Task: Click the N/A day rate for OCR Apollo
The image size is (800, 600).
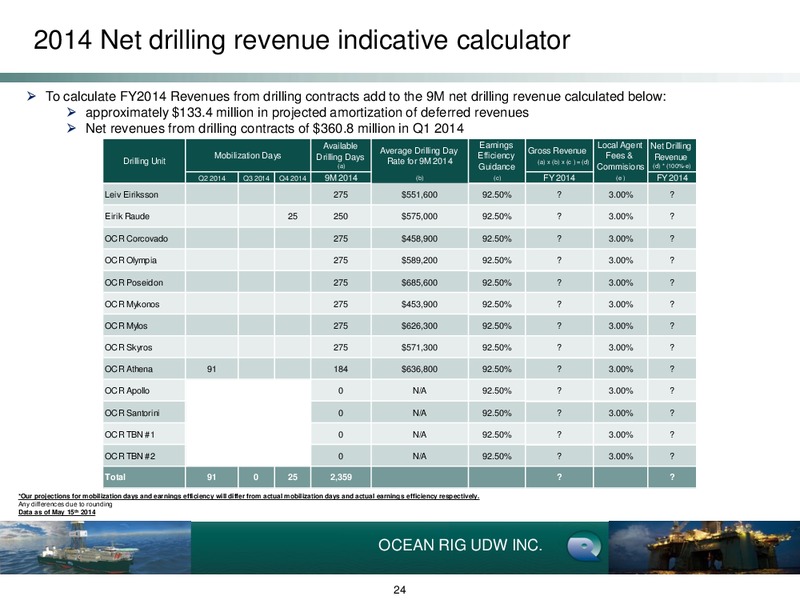Action: click(419, 391)
